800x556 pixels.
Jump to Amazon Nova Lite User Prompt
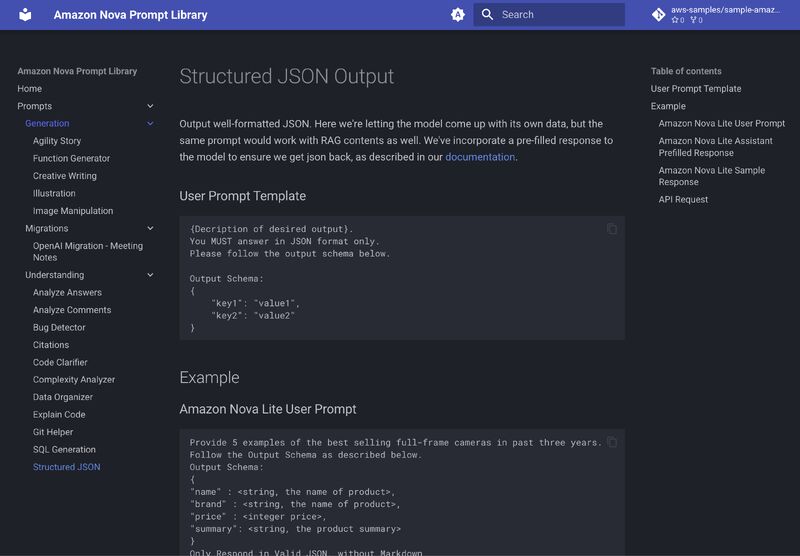click(x=721, y=123)
